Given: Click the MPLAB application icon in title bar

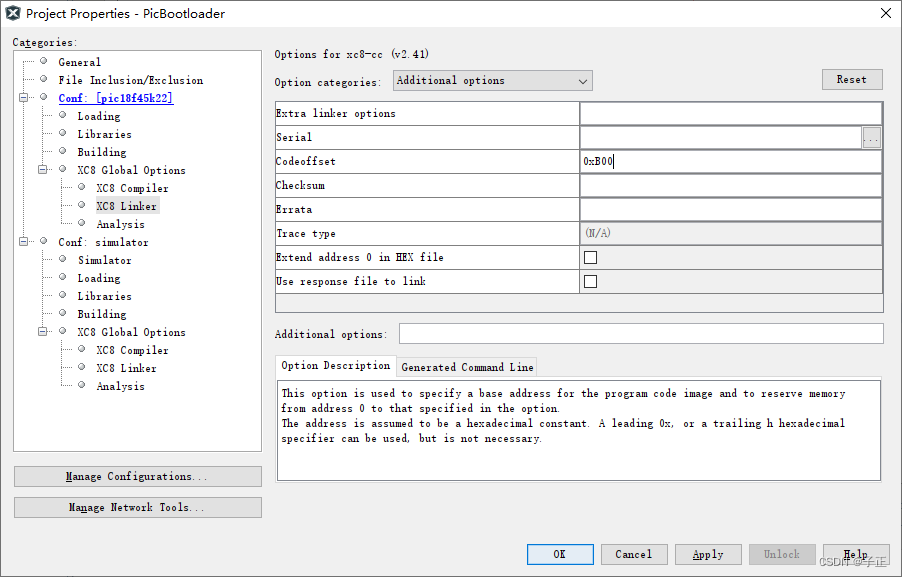Looking at the screenshot, I should point(13,13).
